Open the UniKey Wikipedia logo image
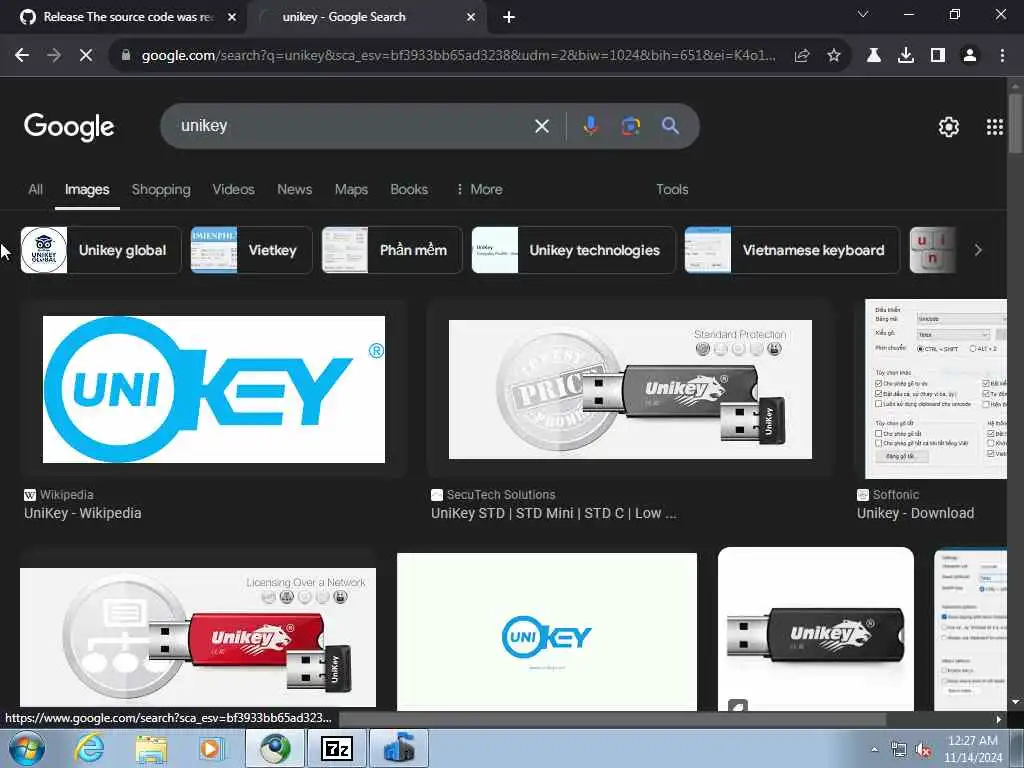Screen dimensions: 1024x768 pos(214,389)
